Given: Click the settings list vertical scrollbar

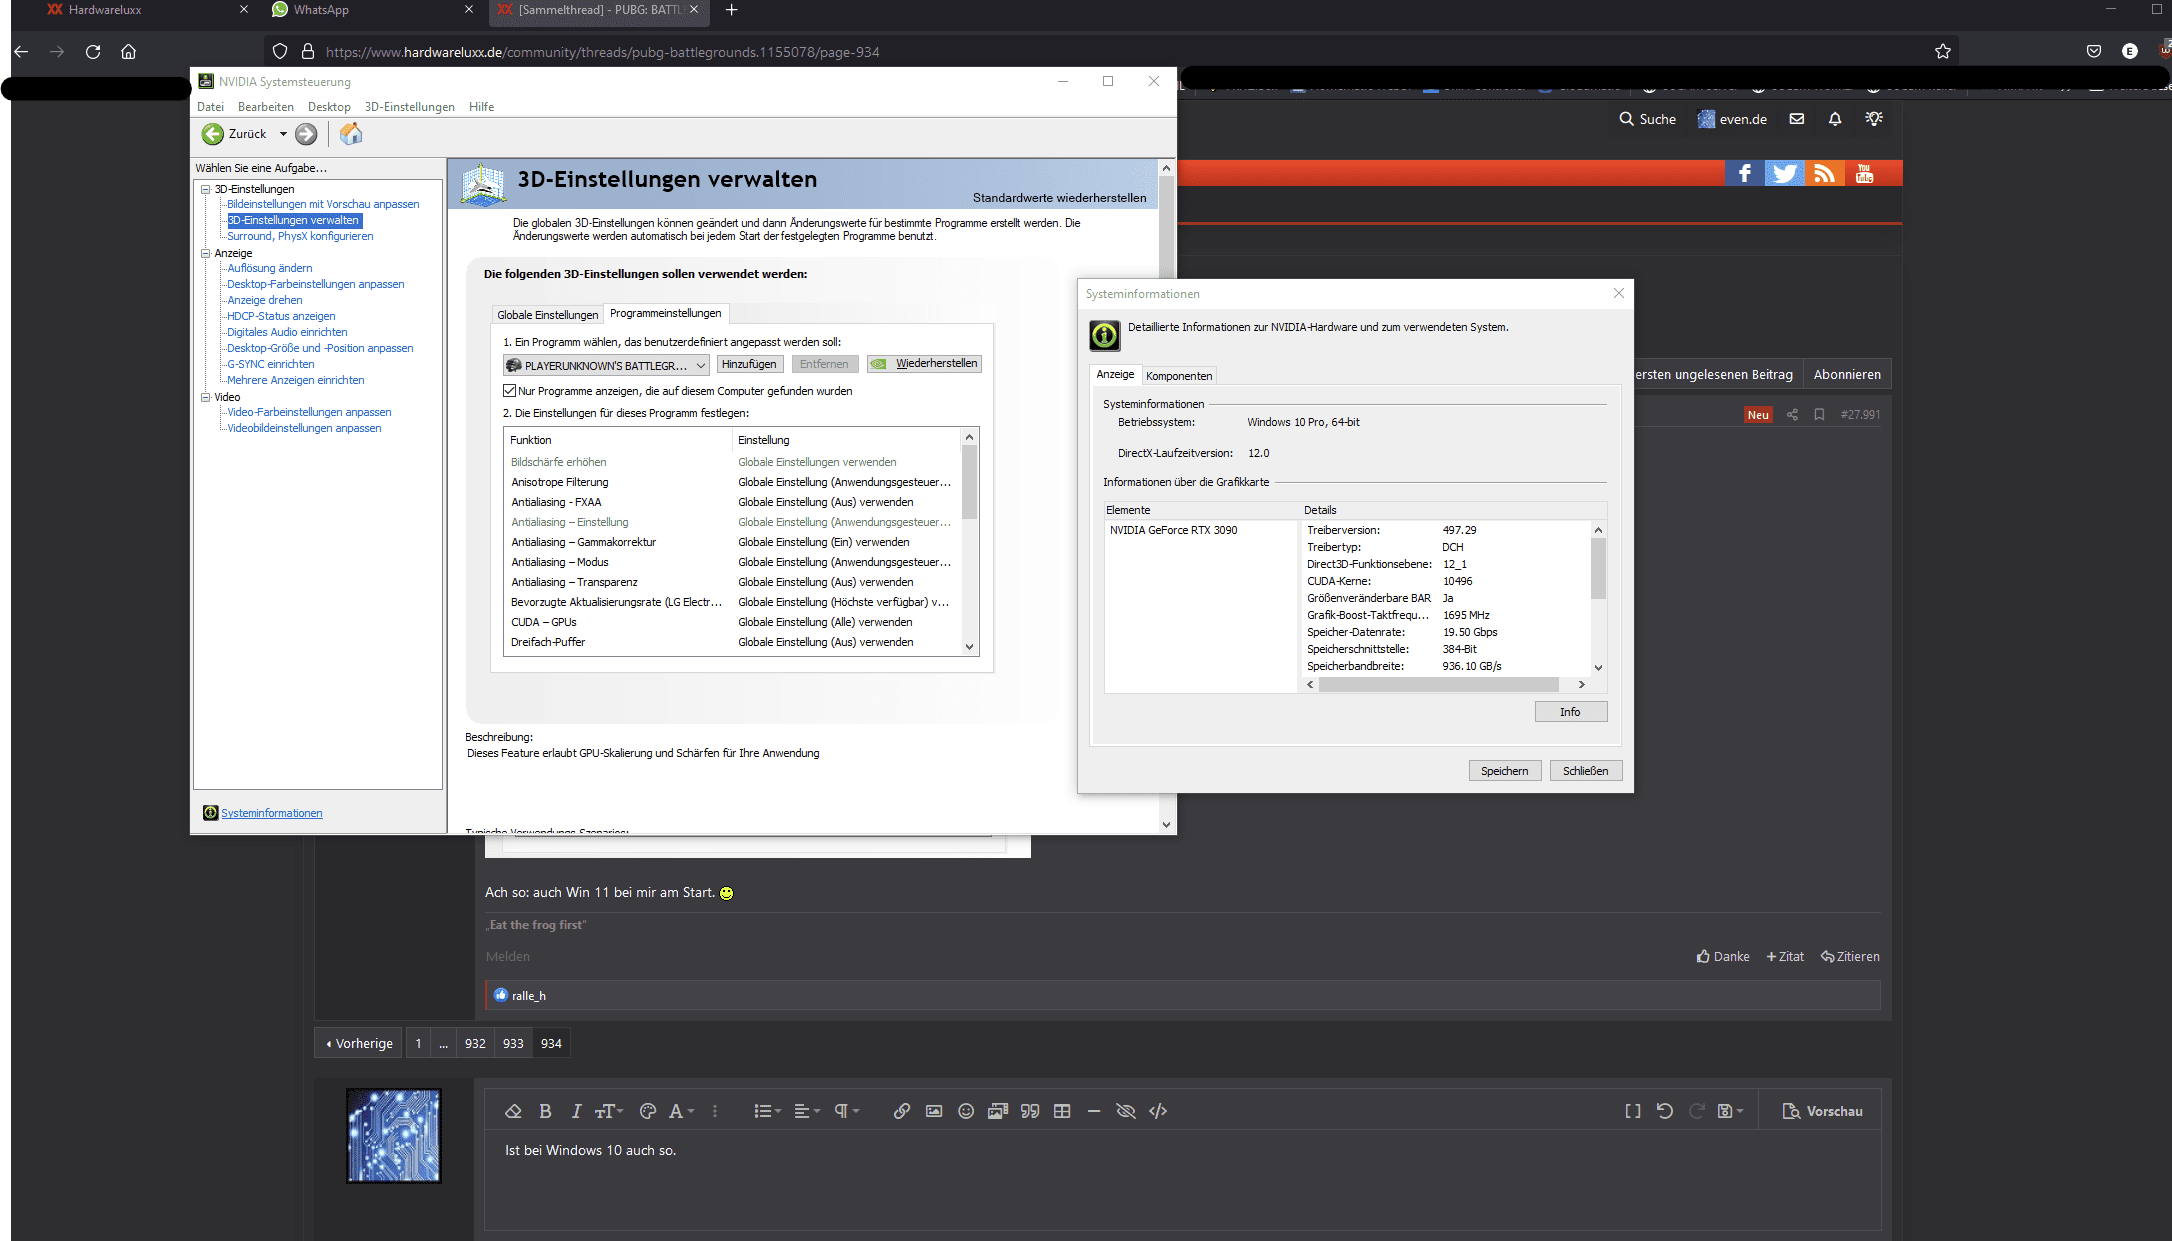Looking at the screenshot, I should pos(969,542).
